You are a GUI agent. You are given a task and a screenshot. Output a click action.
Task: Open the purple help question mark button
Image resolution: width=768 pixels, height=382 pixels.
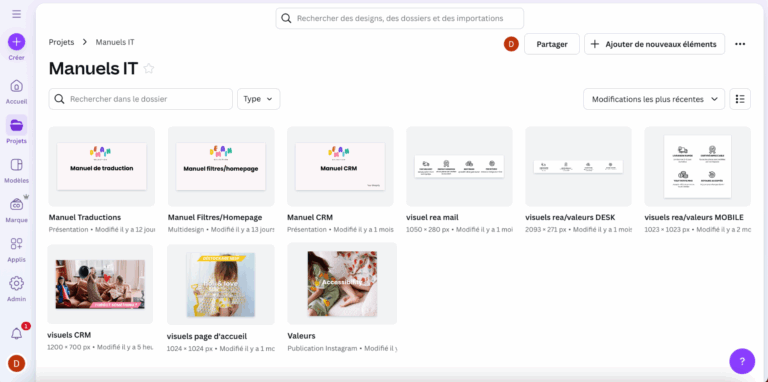coord(742,361)
